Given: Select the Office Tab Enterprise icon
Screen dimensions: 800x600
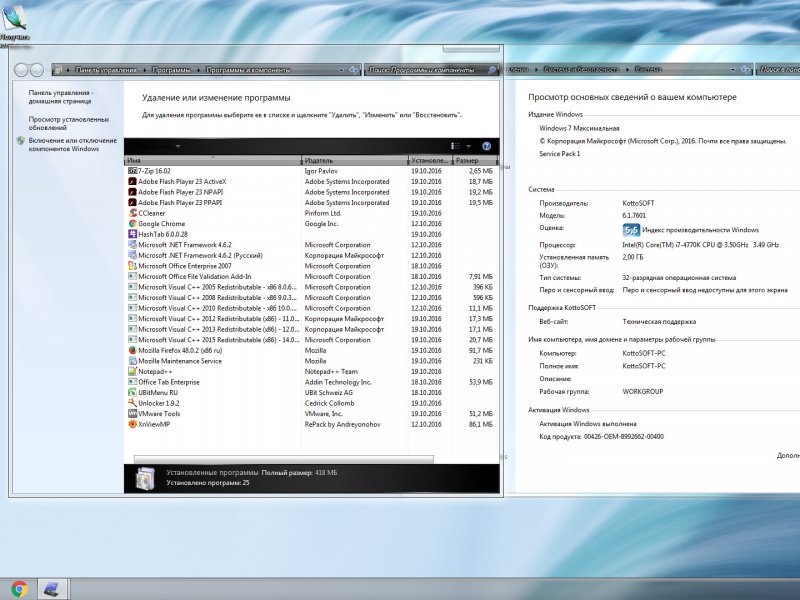Looking at the screenshot, I should click(133, 382).
